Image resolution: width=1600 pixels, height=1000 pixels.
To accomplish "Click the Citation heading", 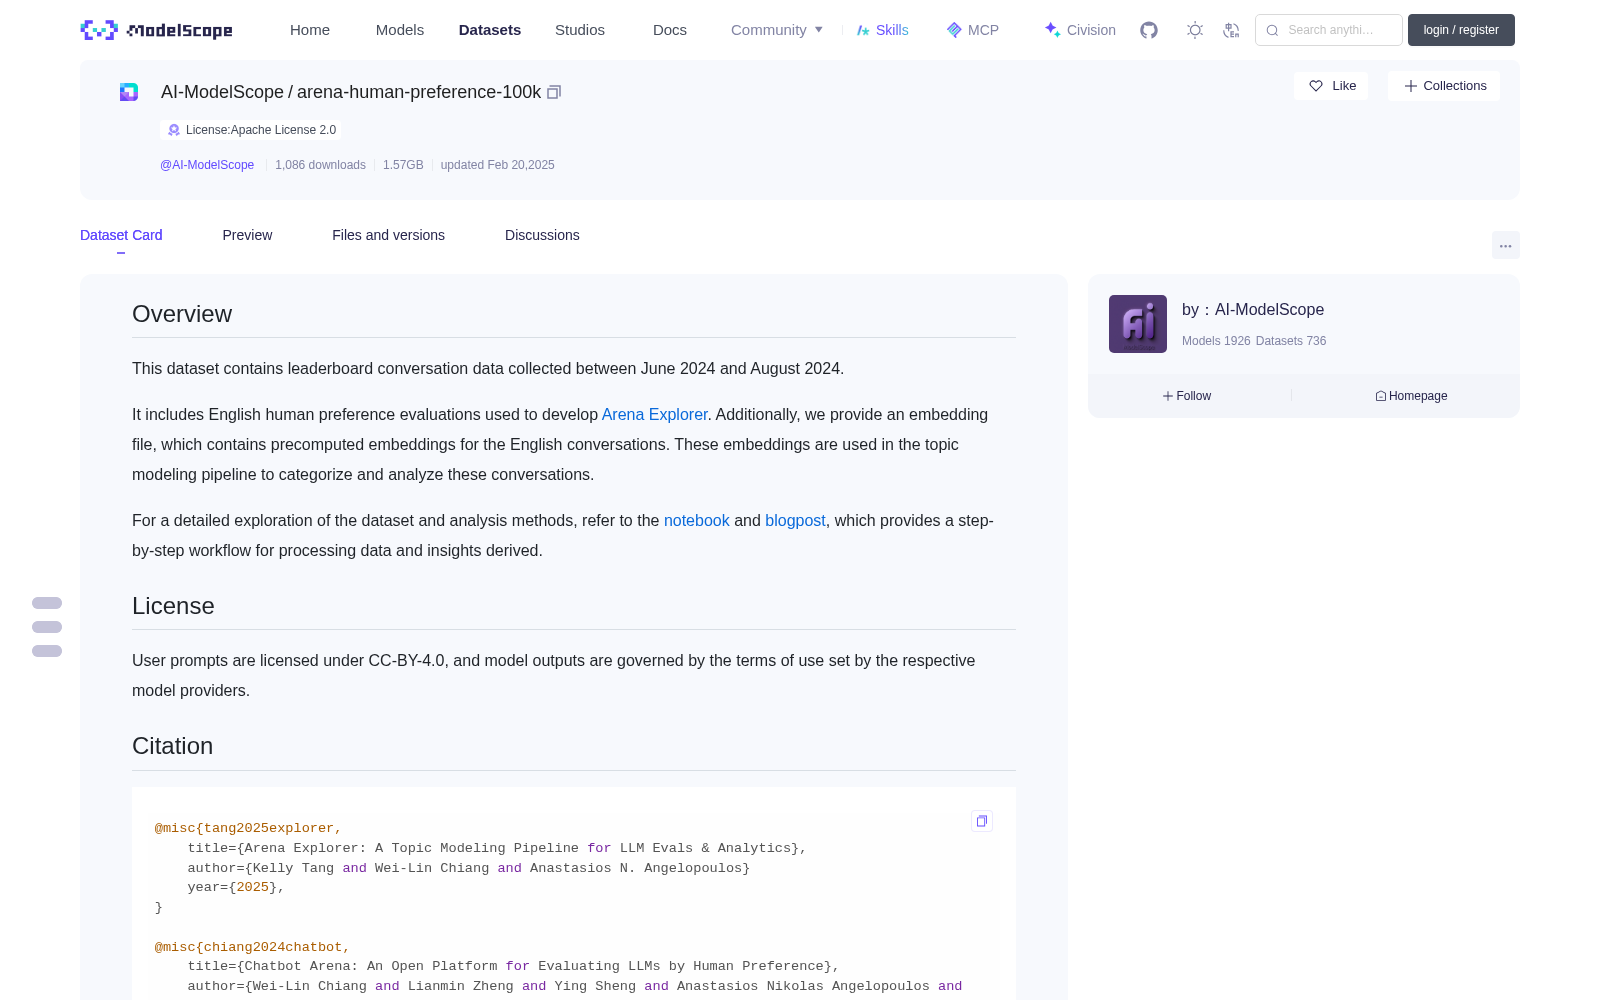I will (172, 746).
